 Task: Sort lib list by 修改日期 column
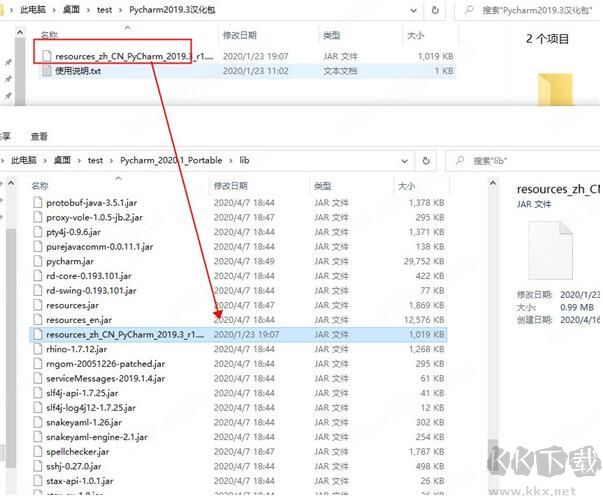[230, 186]
